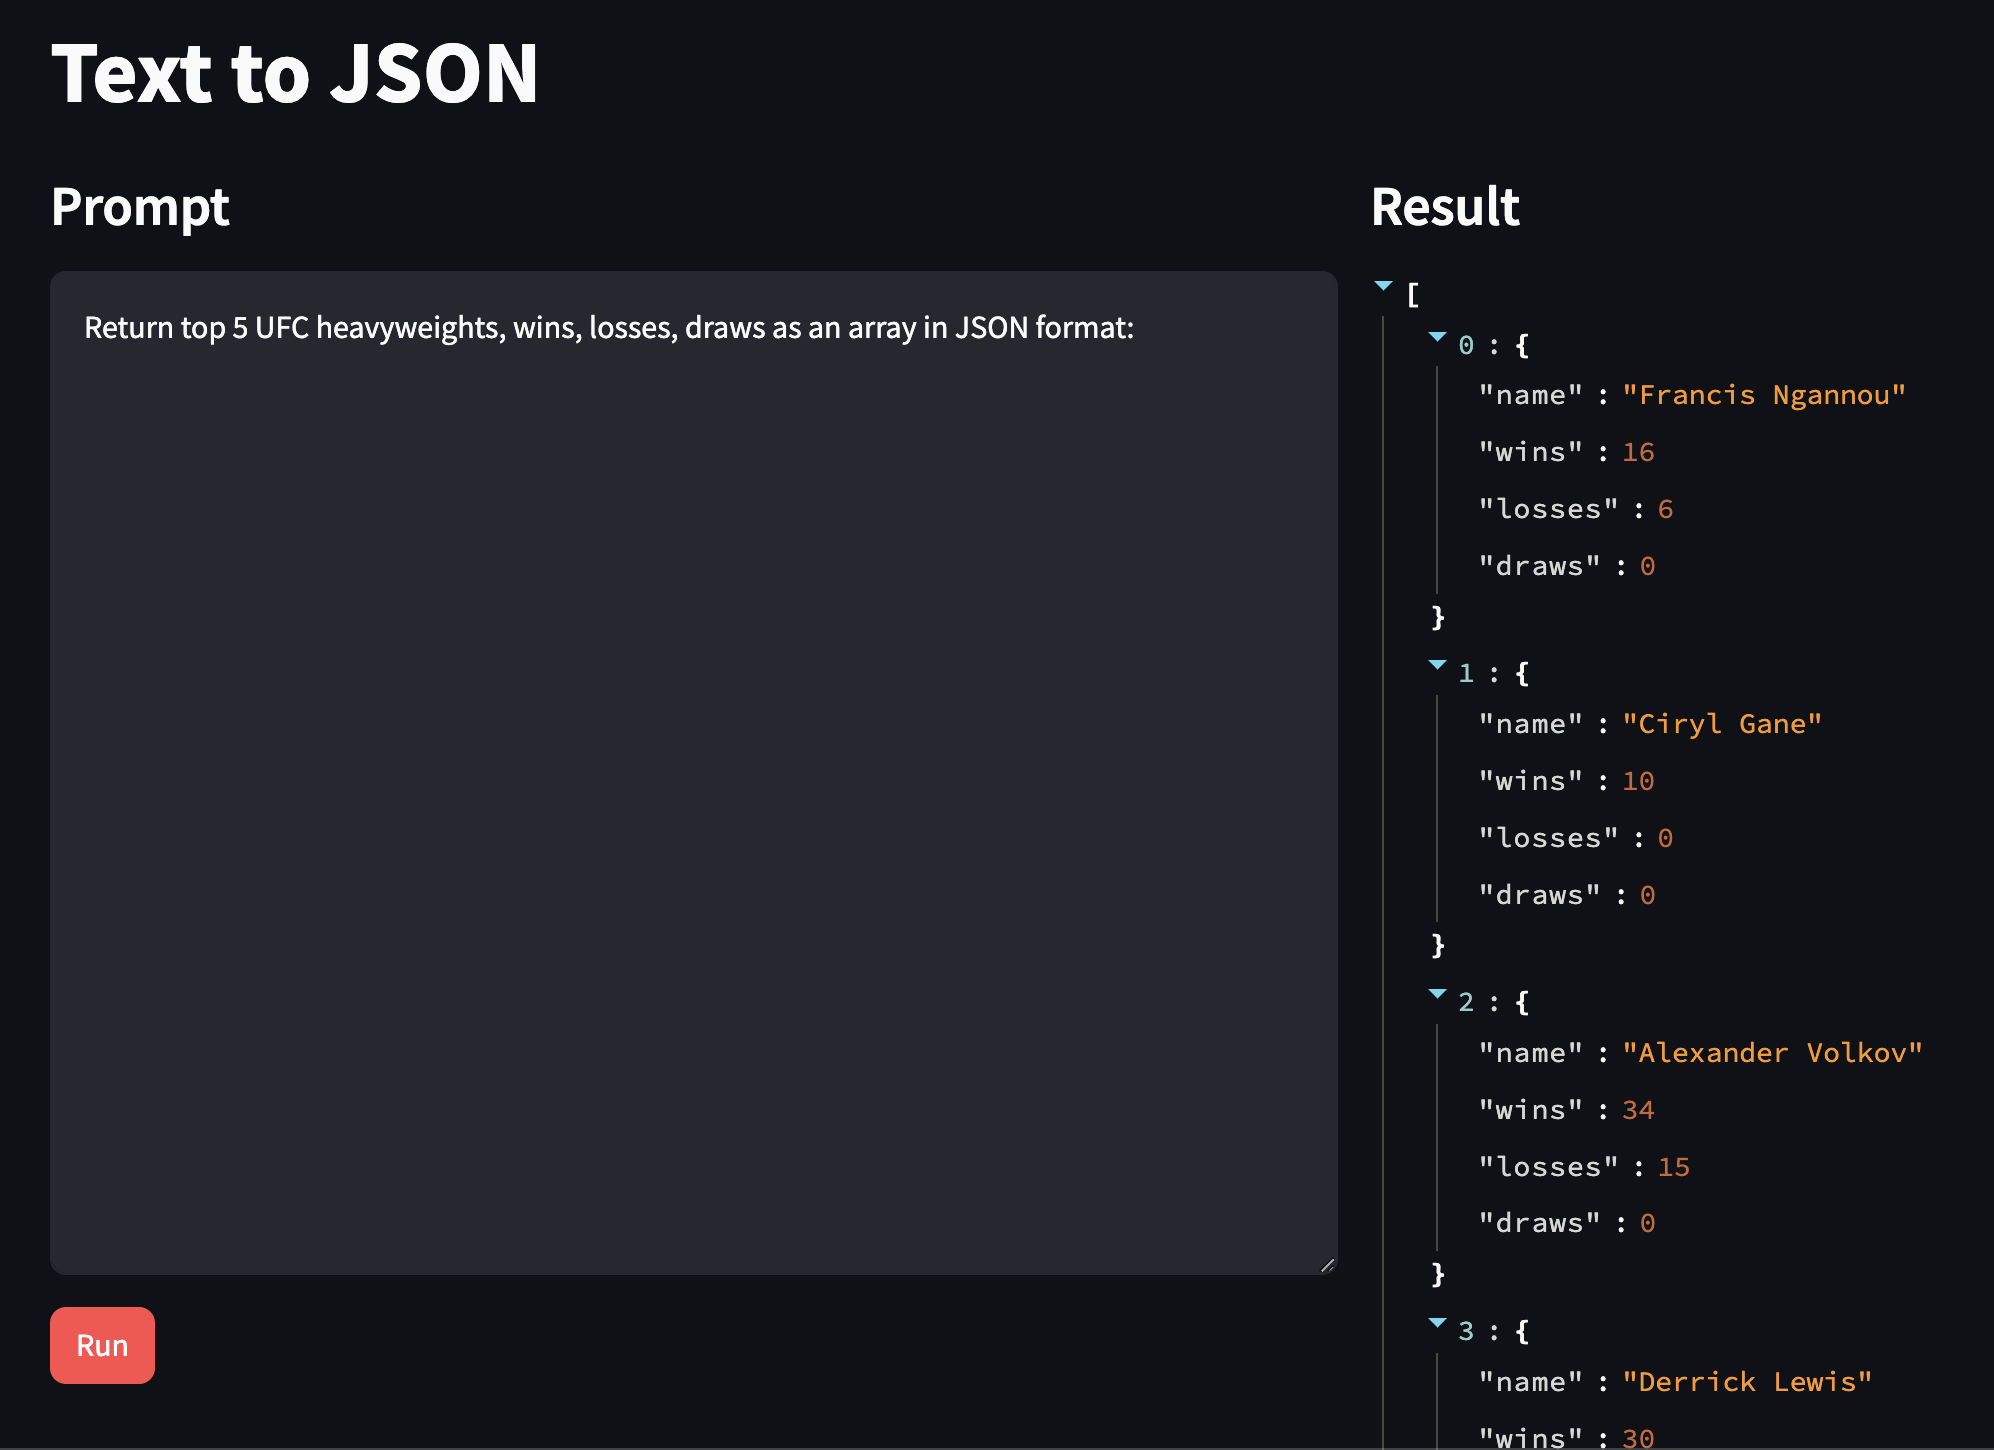This screenshot has height=1450, width=1994.
Task: Click Lewis's wins value of 30
Action: 1639,1438
